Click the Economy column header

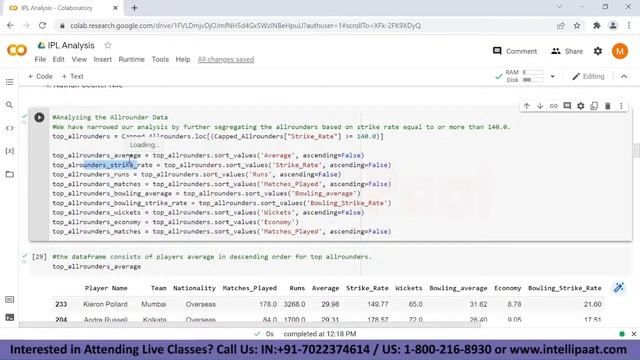point(507,288)
